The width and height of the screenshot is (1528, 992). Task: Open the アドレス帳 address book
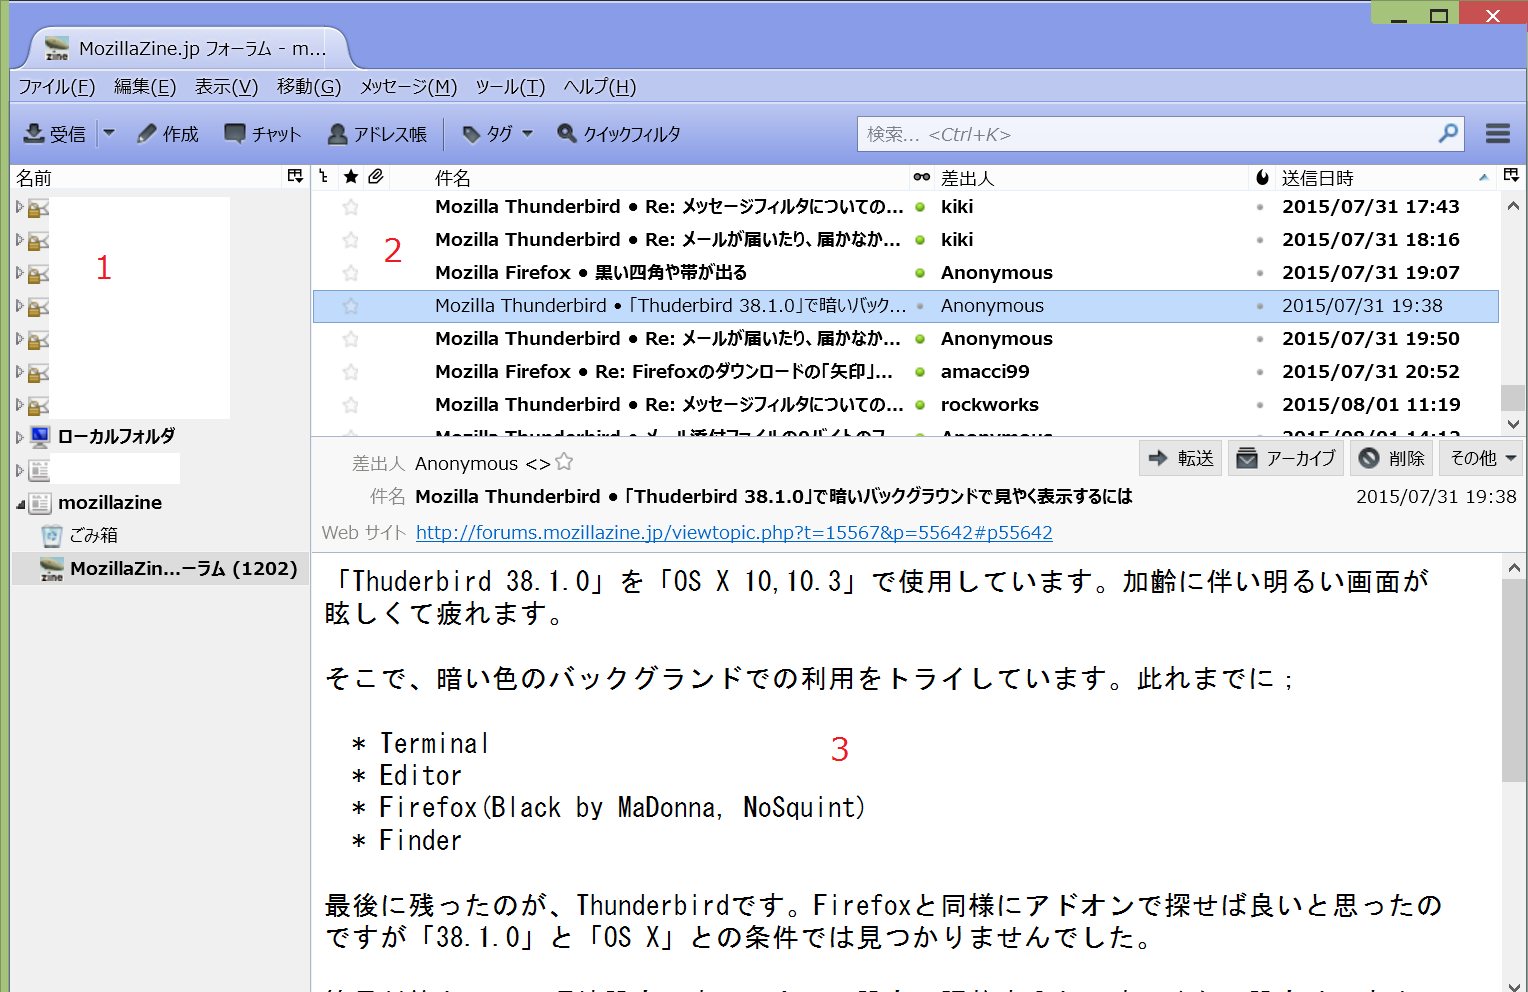coord(338,133)
